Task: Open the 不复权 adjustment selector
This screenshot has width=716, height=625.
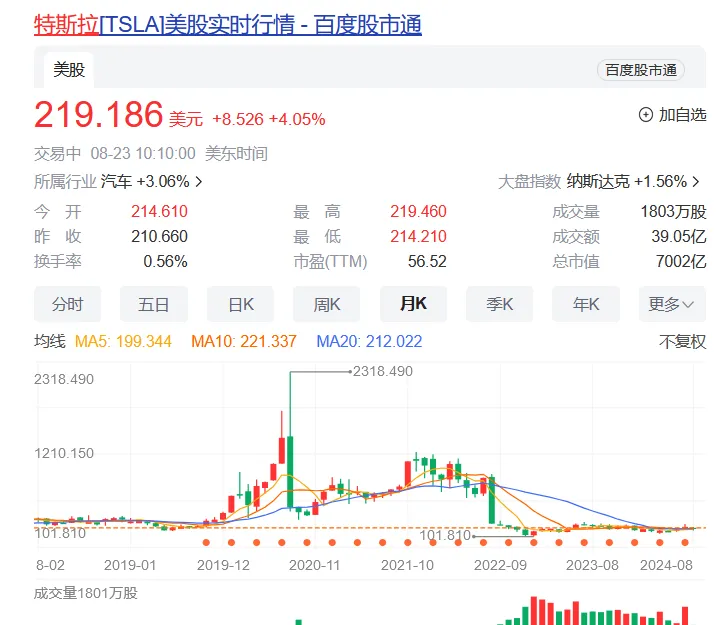Action: coord(682,341)
